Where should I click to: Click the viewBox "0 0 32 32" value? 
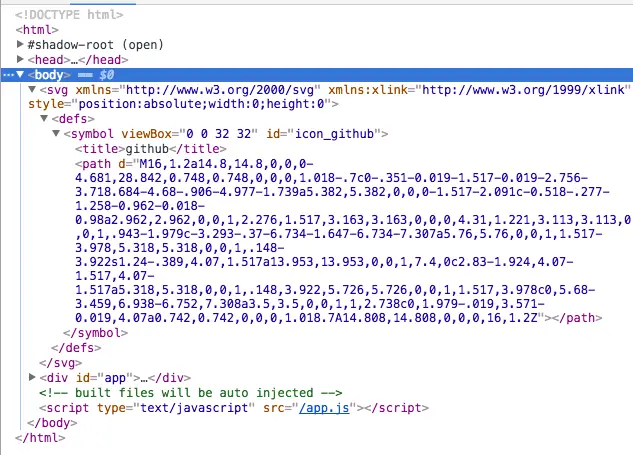(x=218, y=134)
